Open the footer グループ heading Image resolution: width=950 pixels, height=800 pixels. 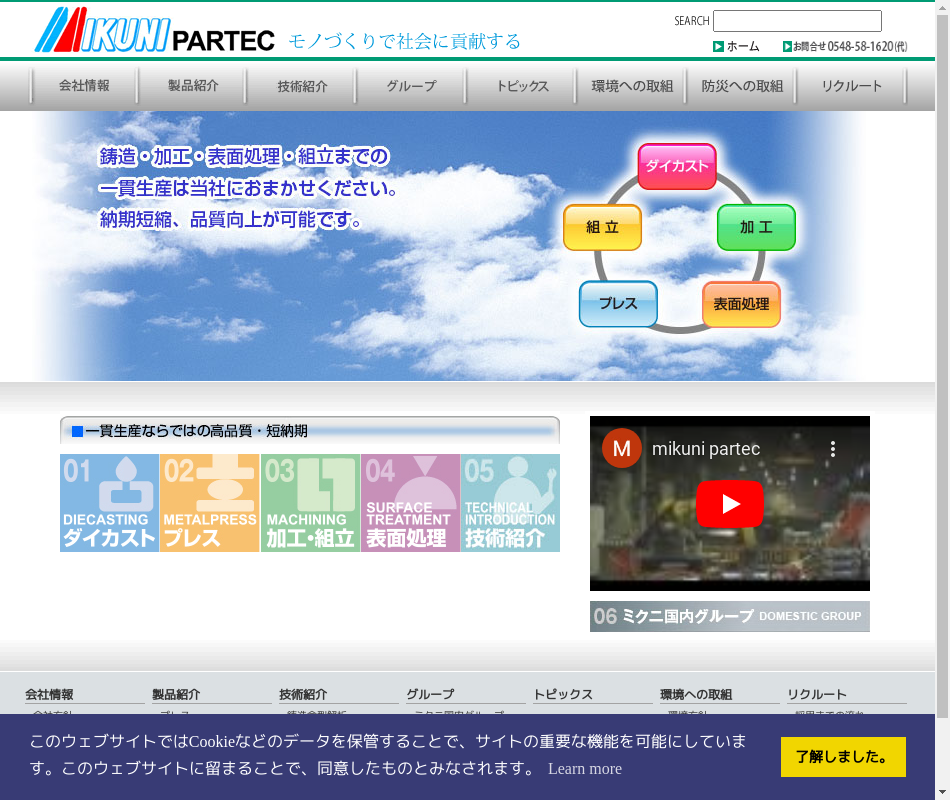(x=430, y=695)
